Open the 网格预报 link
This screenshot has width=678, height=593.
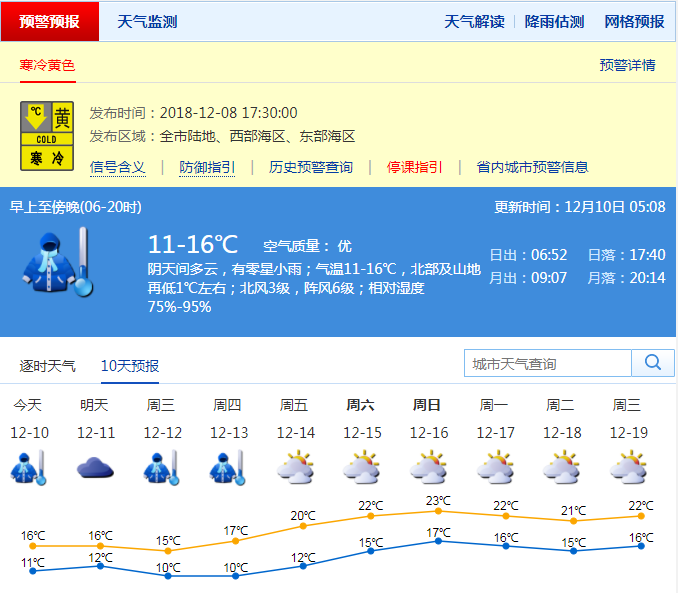(634, 21)
